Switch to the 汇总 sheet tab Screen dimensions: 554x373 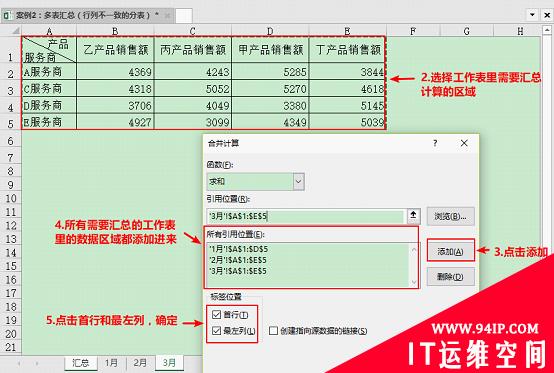point(81,363)
